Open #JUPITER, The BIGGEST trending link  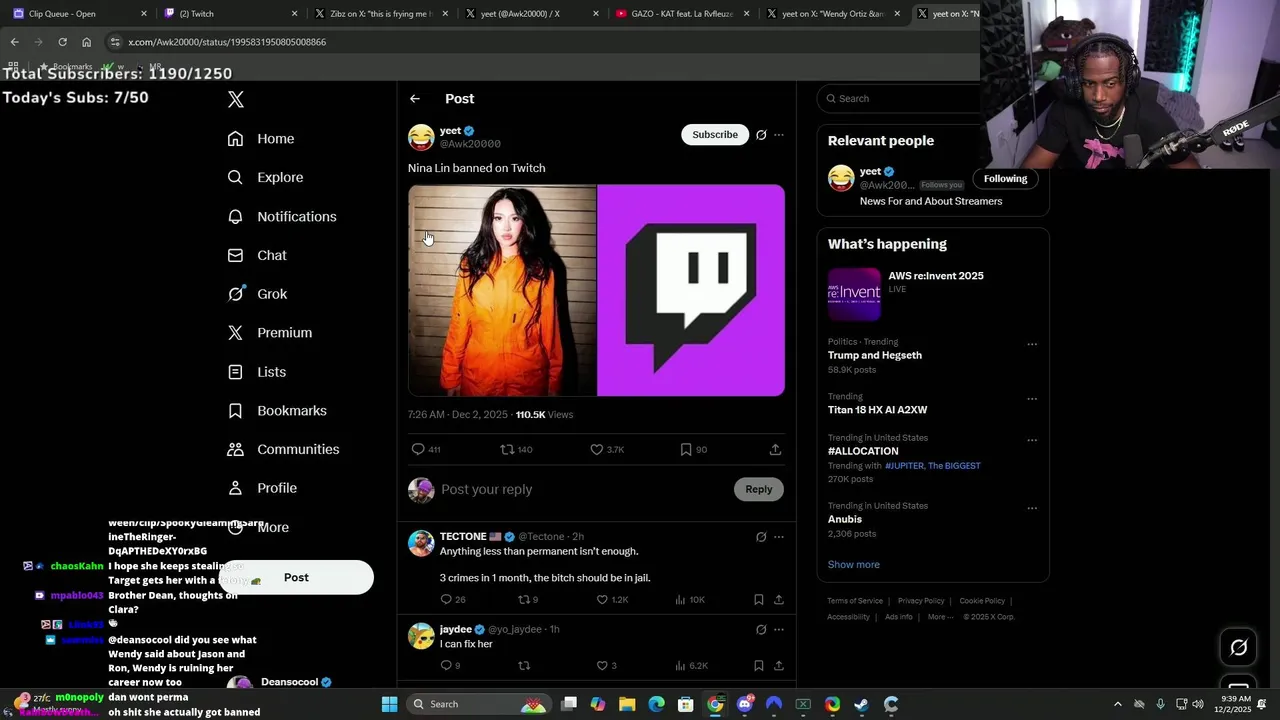point(932,466)
